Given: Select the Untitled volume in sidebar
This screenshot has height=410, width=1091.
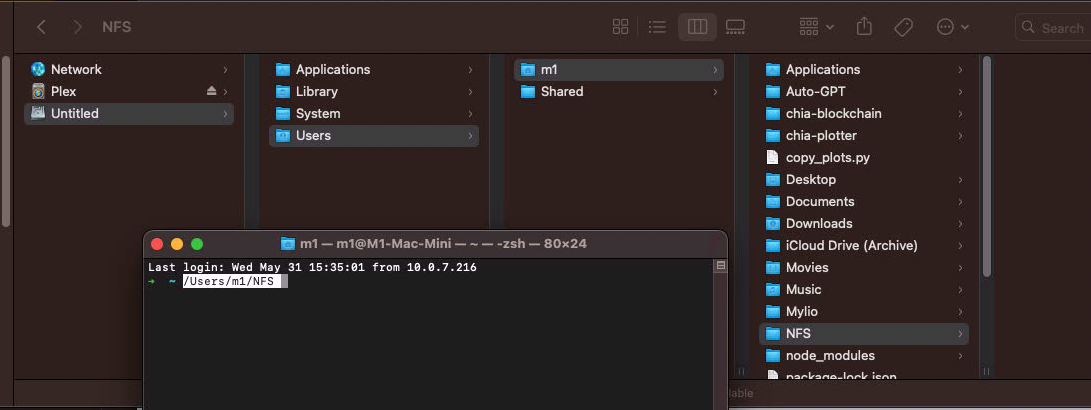Looking at the screenshot, I should coord(75,113).
